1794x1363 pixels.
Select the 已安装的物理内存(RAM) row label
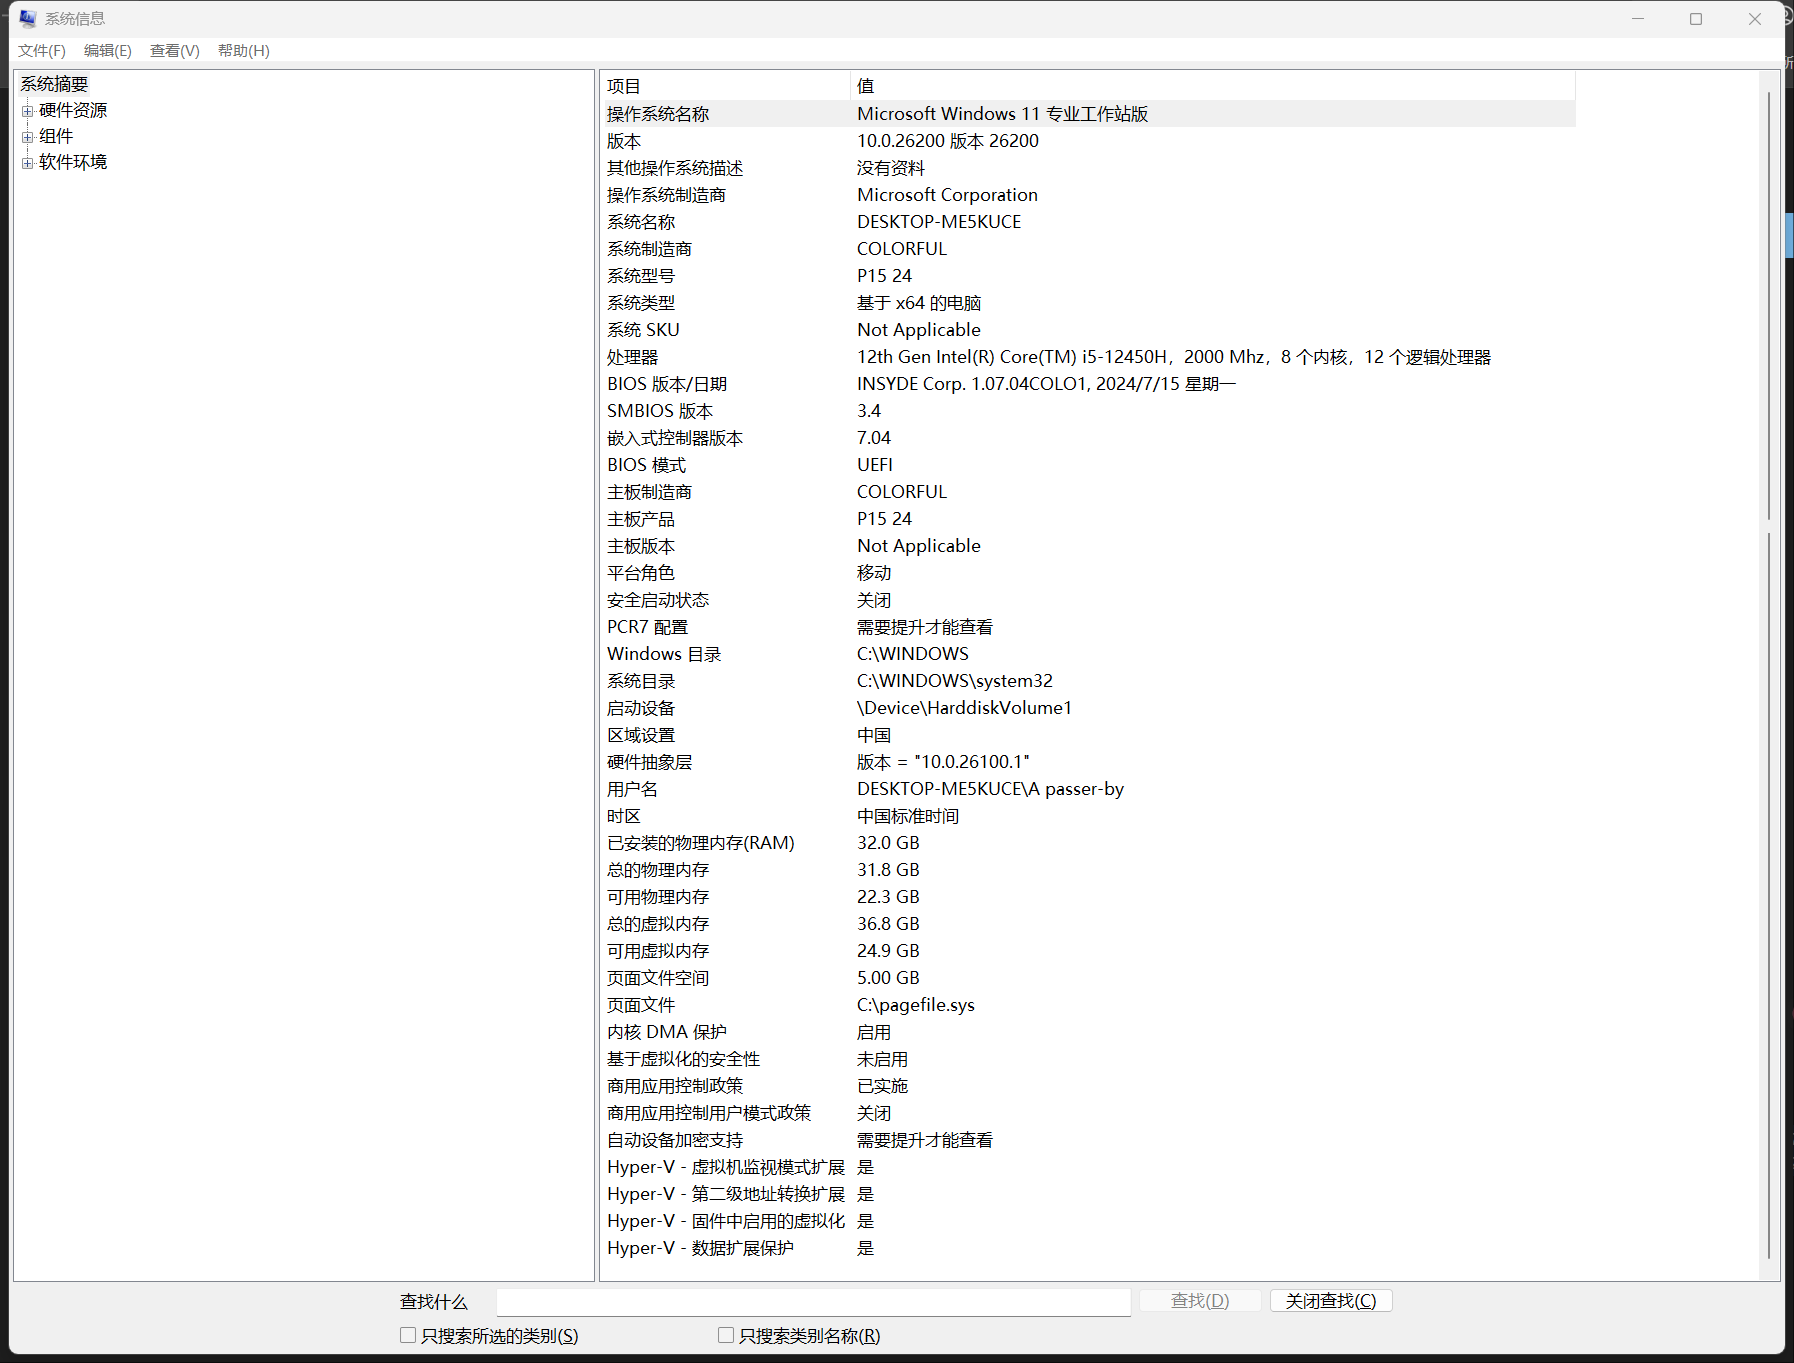coord(701,843)
